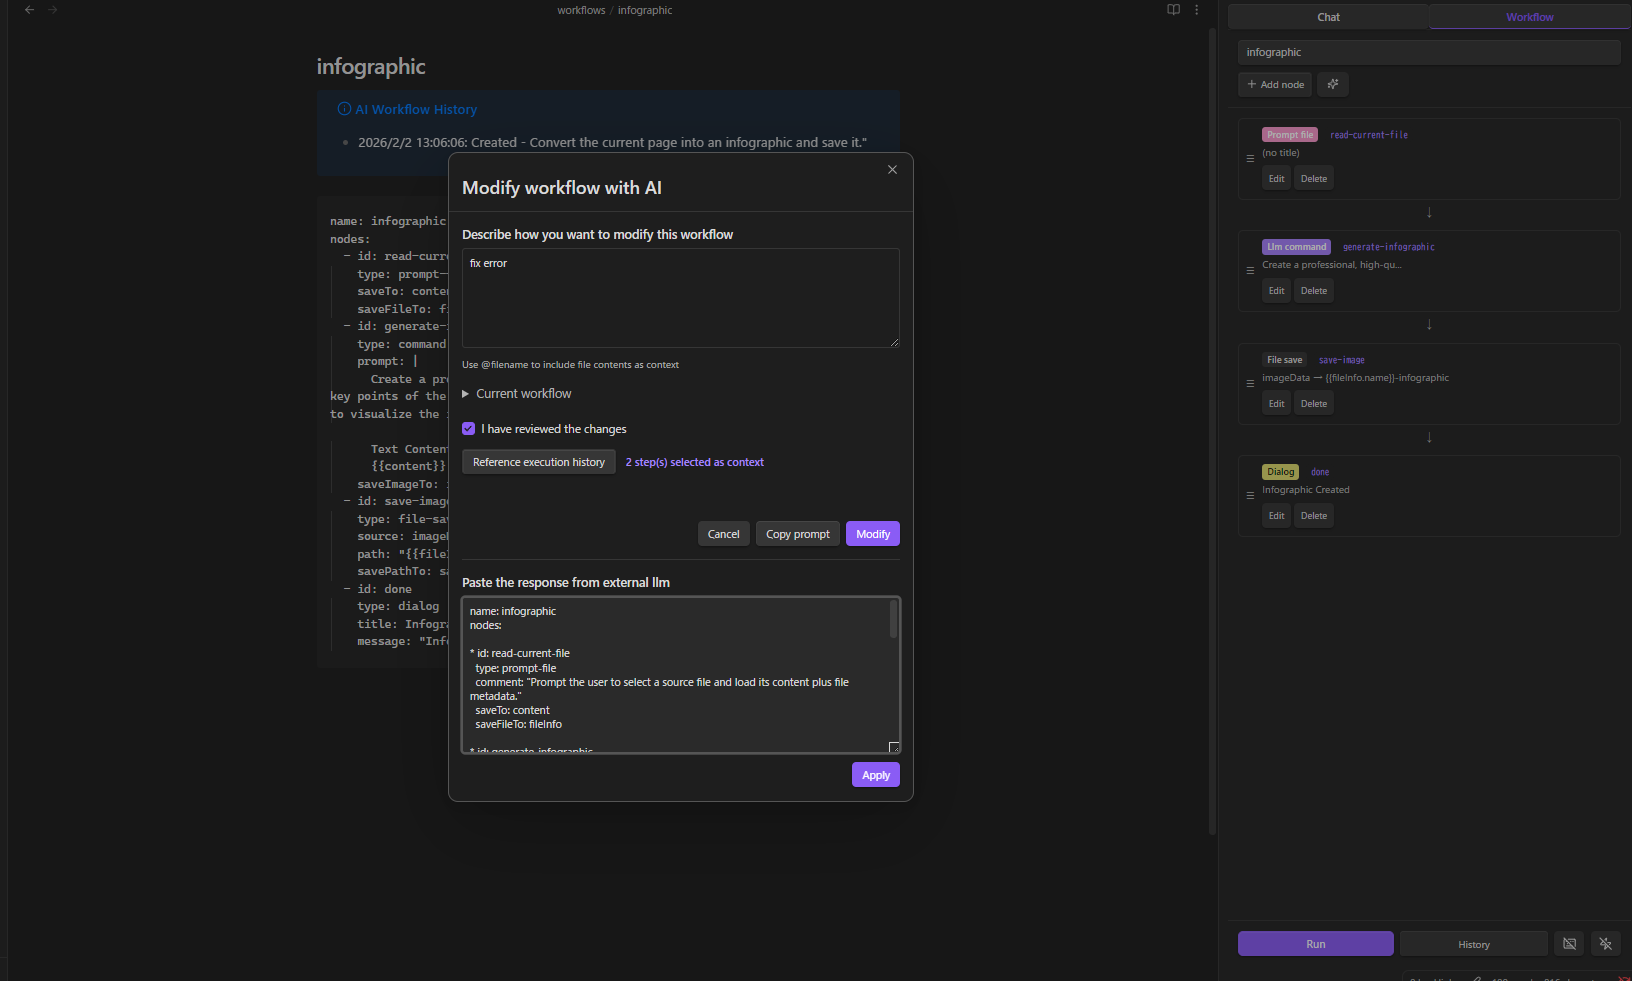
Task: Toggle the AI auto-run icon at bottom right
Action: pos(1605,943)
